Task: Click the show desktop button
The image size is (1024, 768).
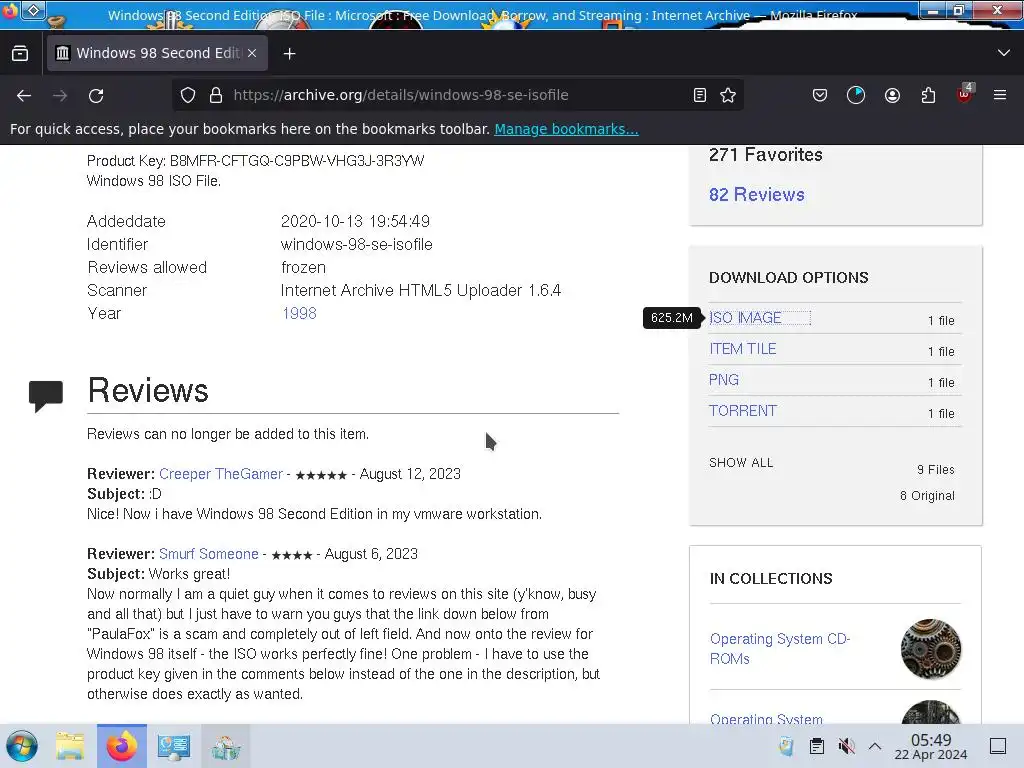Action: click(998, 746)
